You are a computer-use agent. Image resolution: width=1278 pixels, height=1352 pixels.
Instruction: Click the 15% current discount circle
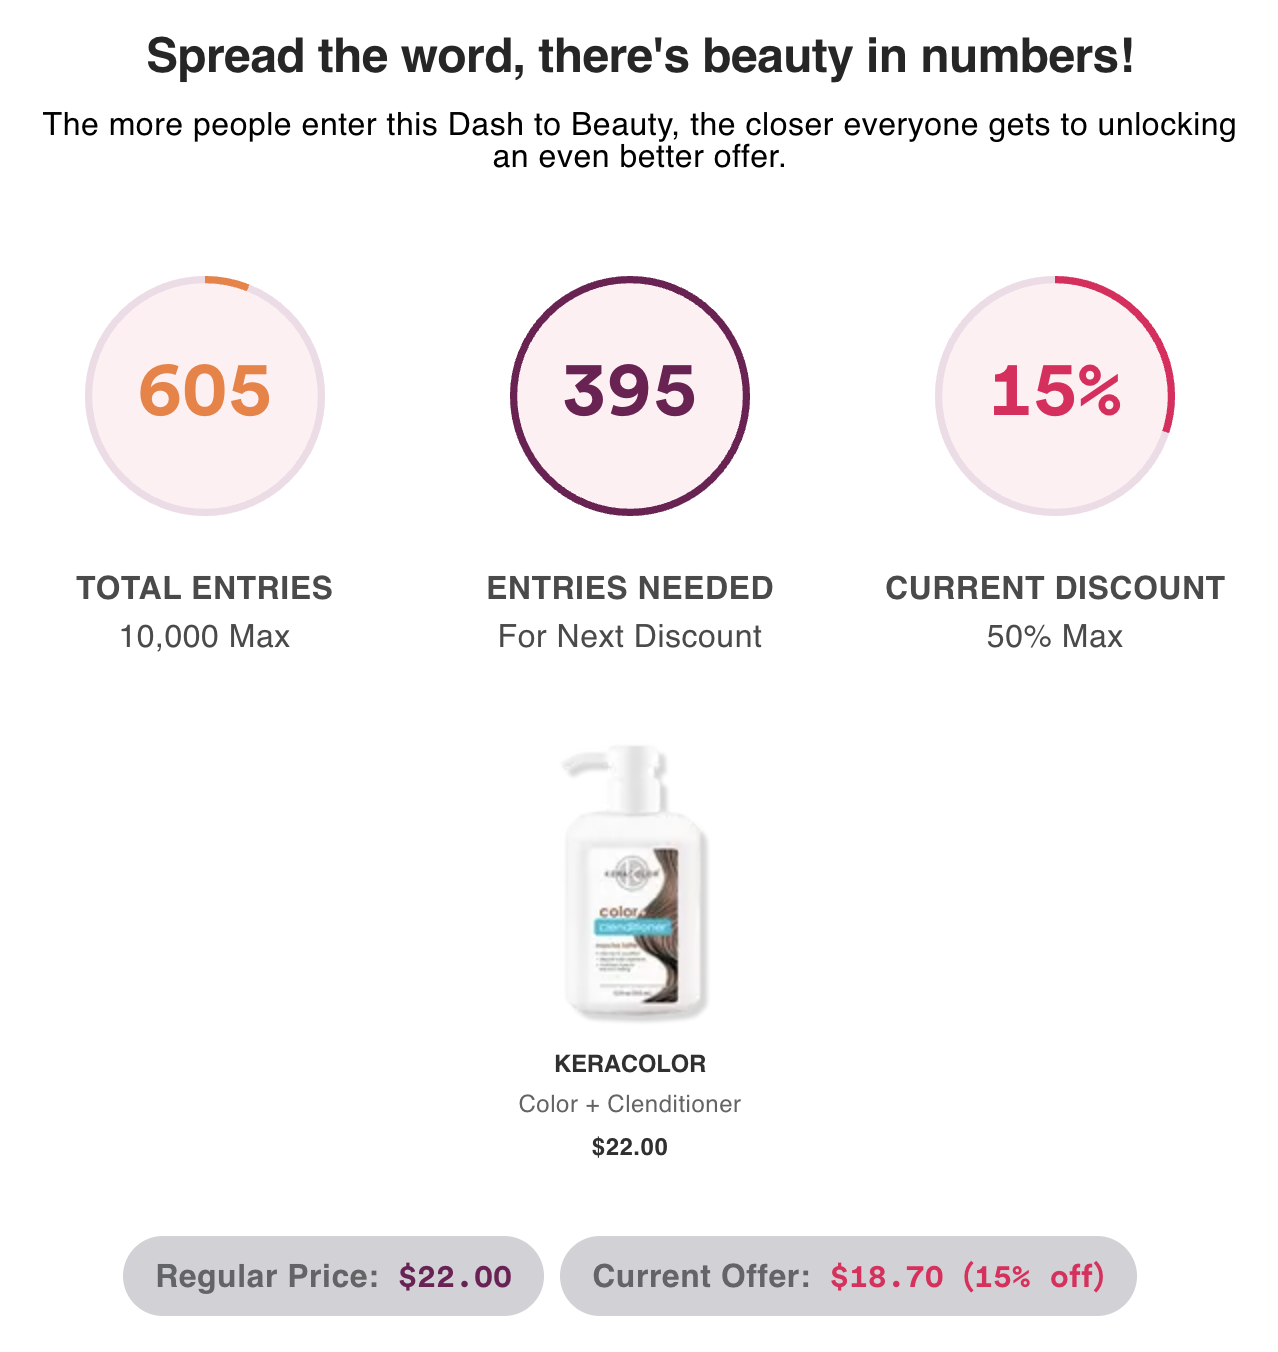1055,396
